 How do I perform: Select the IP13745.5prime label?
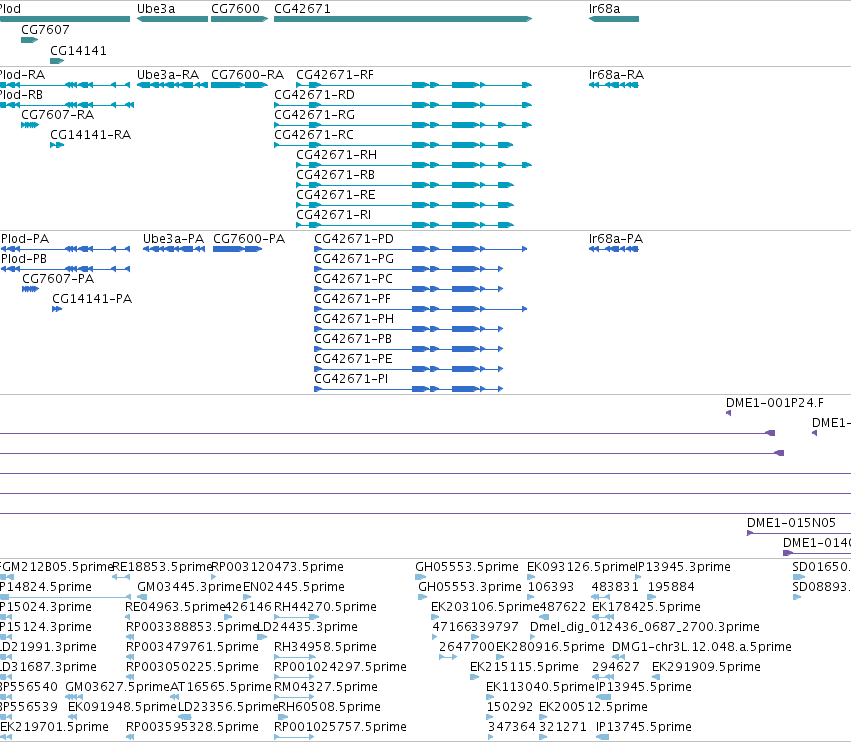click(644, 728)
